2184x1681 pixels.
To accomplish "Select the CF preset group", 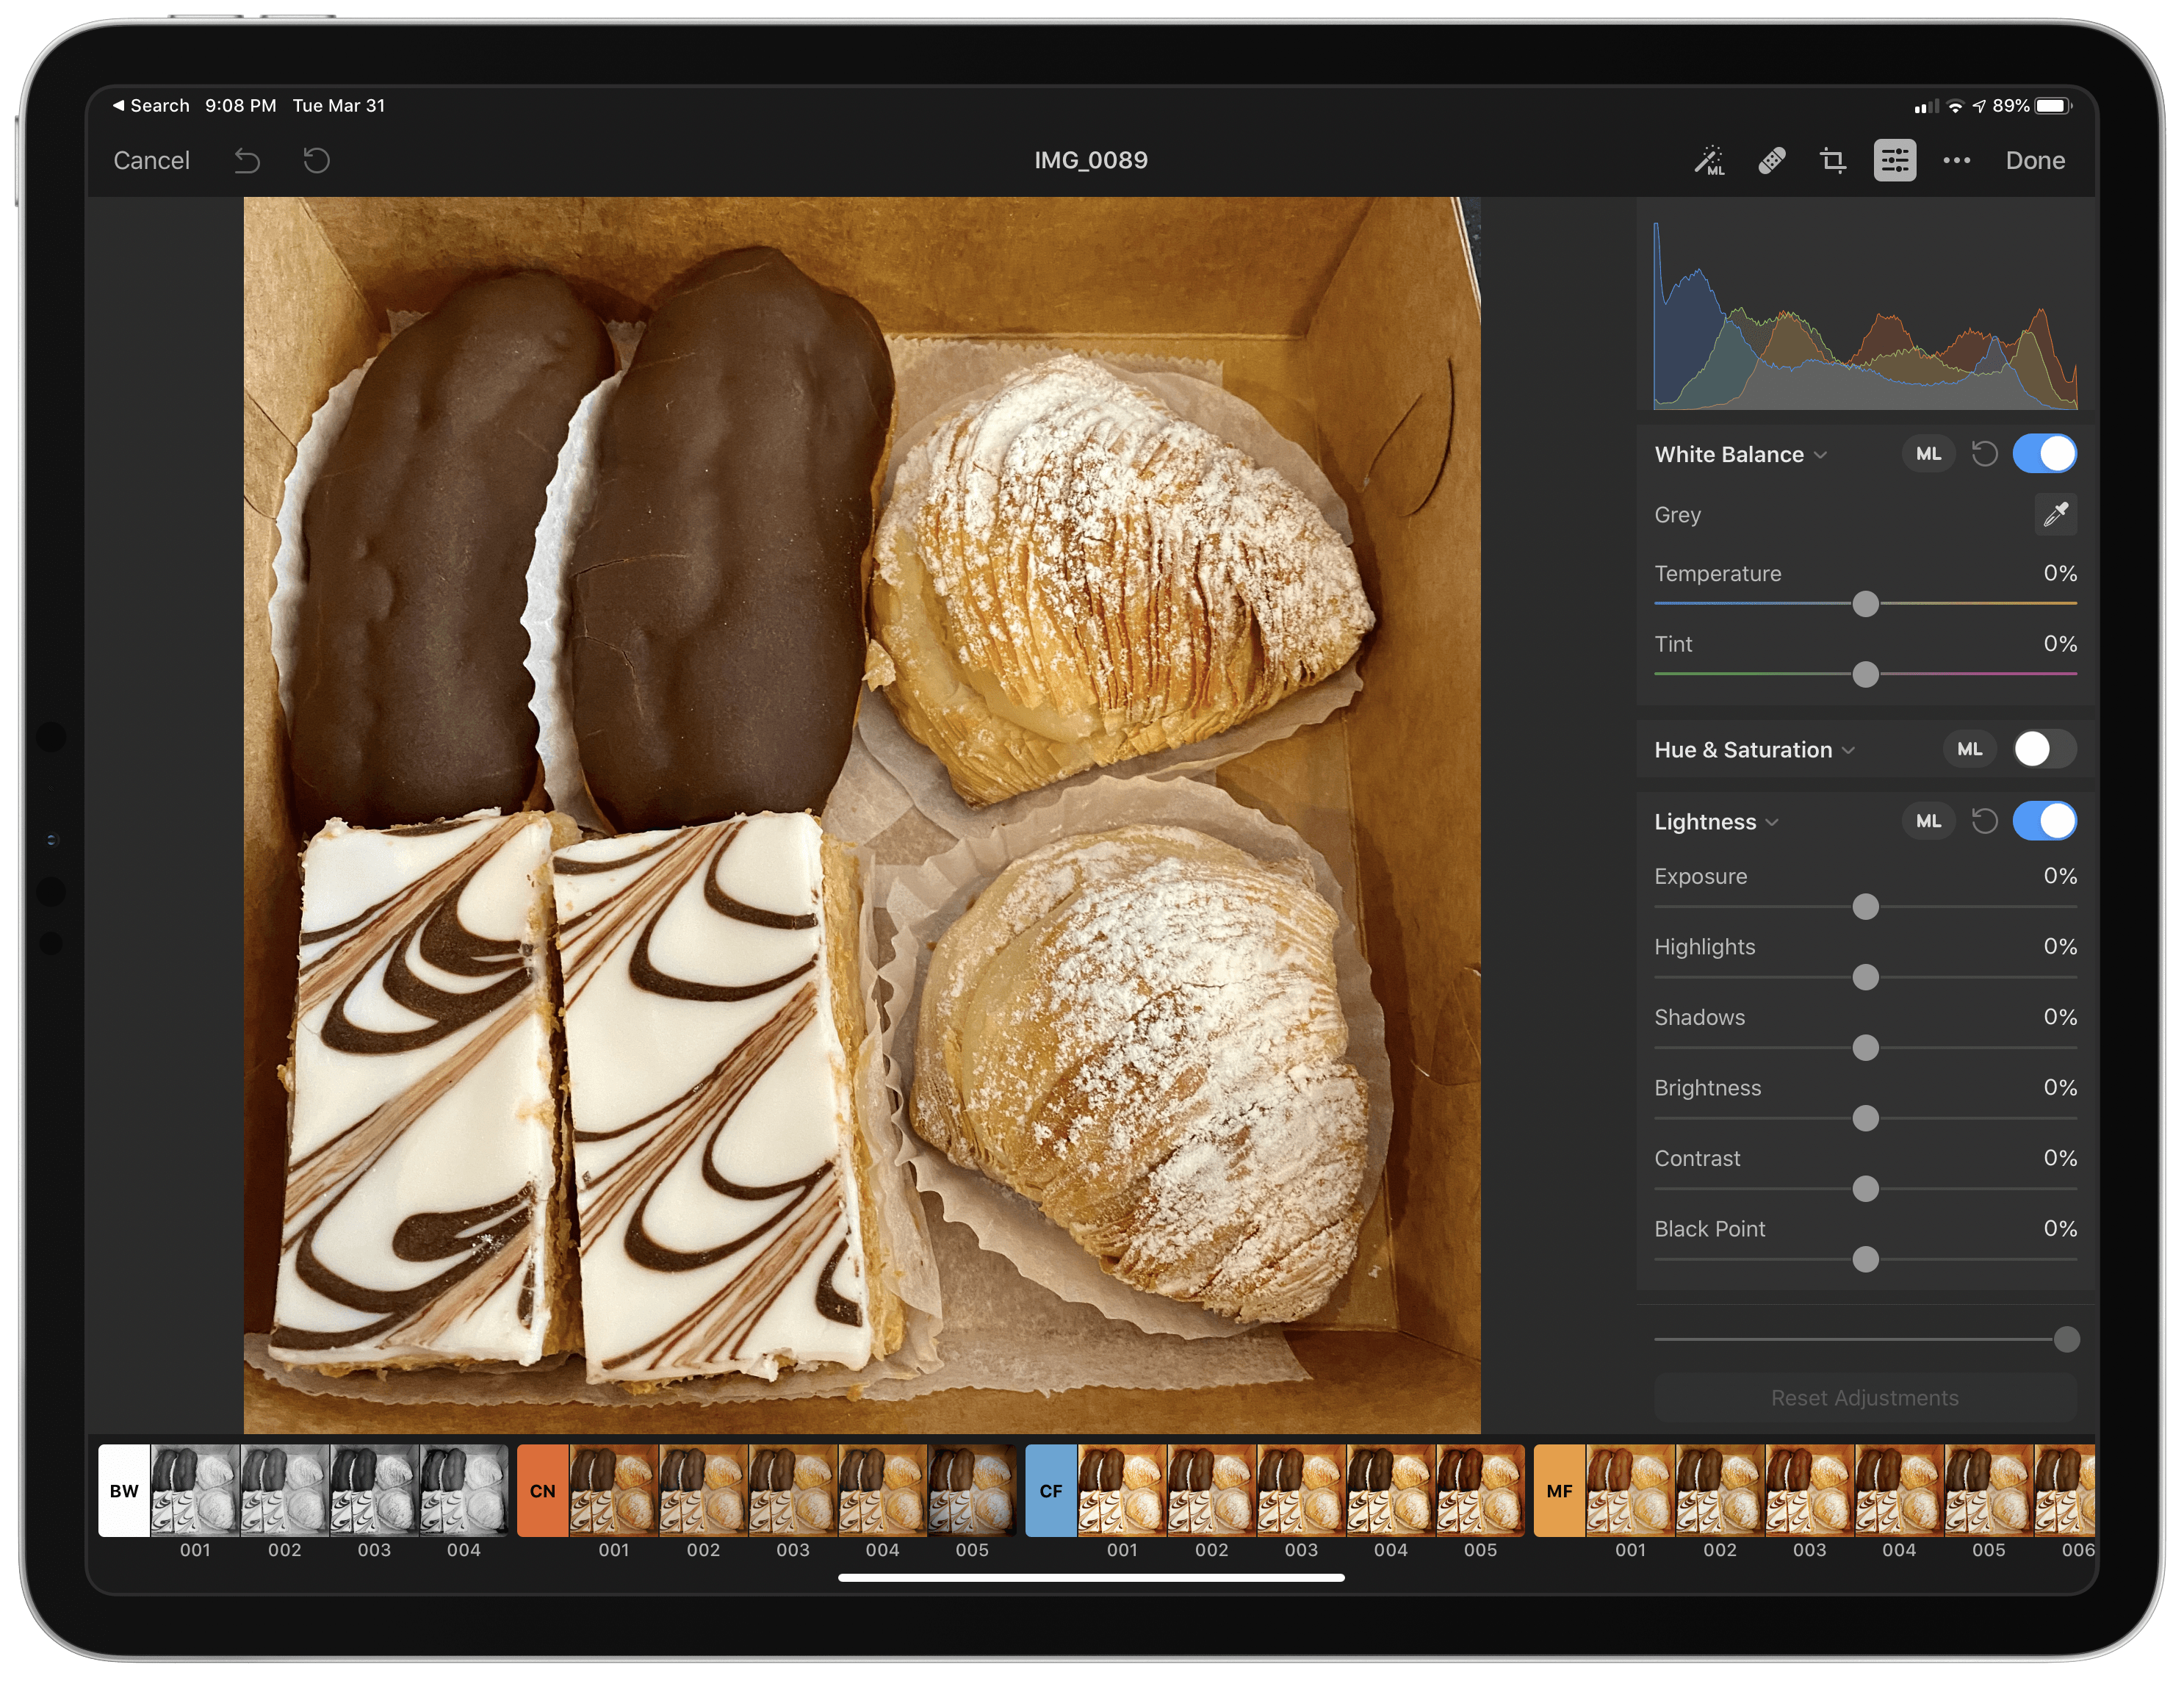I will [1050, 1490].
